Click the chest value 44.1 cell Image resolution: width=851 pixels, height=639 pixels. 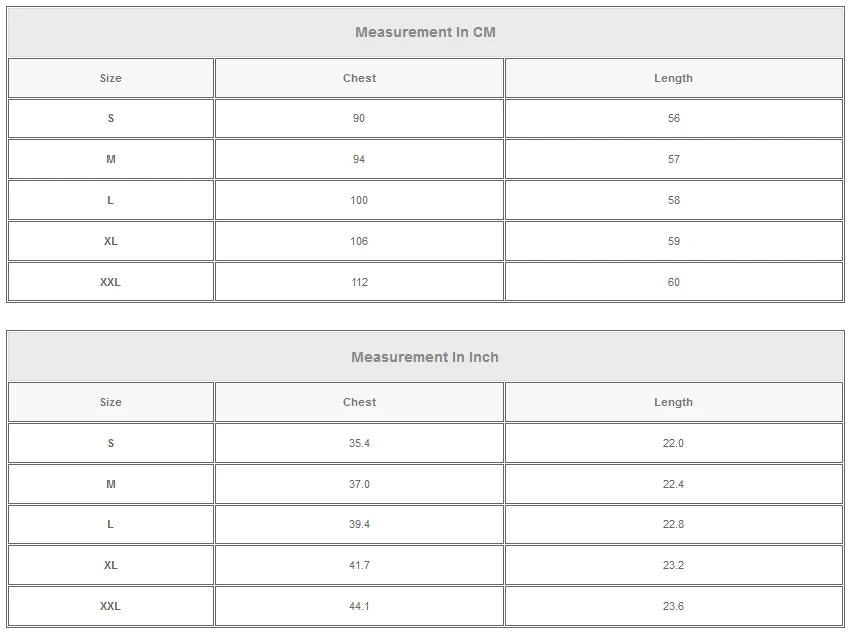click(359, 606)
